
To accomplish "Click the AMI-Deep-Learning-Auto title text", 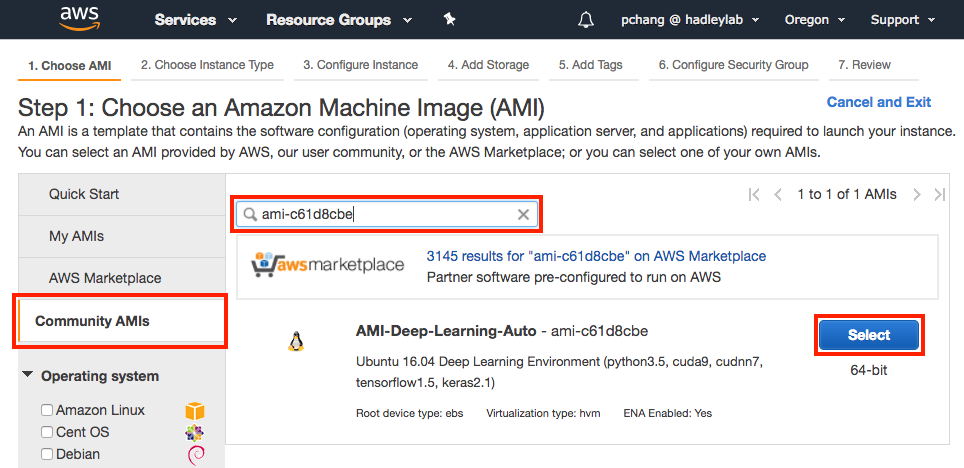I will click(x=446, y=331).
